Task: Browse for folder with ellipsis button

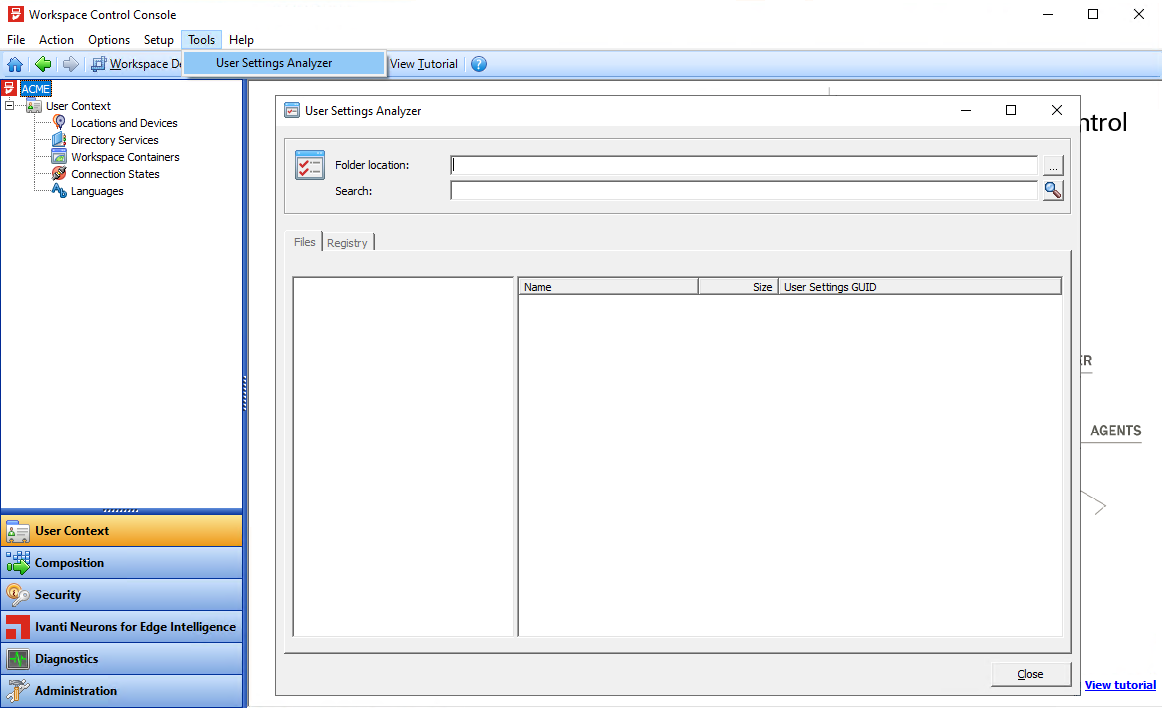Action: tap(1053, 165)
